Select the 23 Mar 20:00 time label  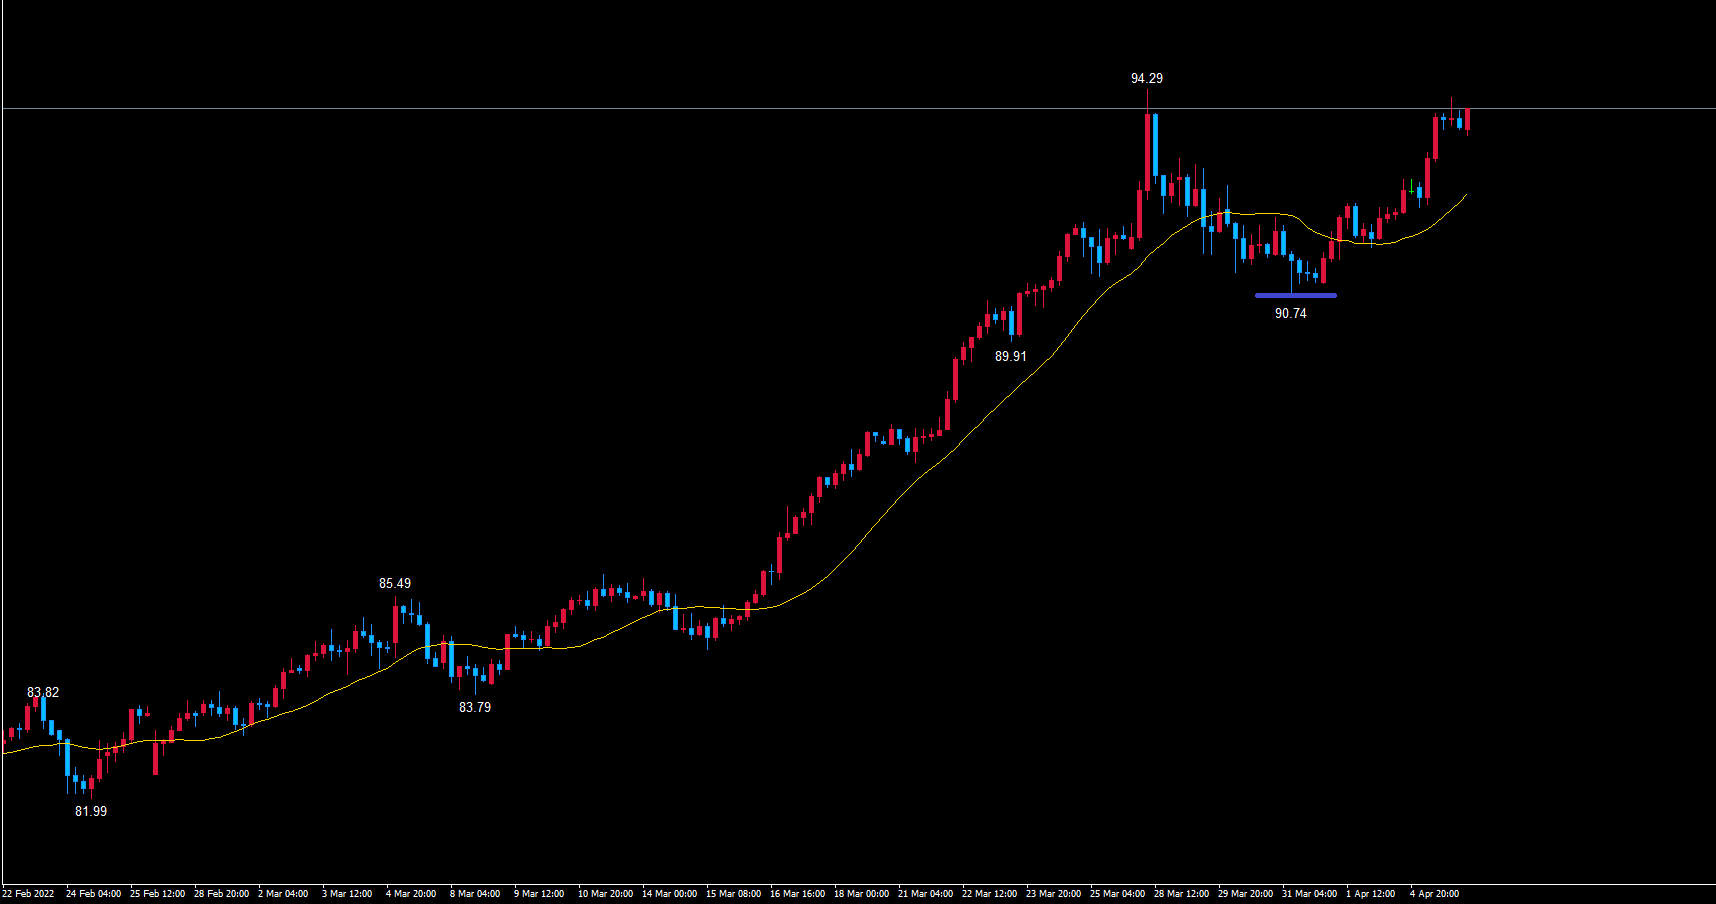click(1053, 894)
